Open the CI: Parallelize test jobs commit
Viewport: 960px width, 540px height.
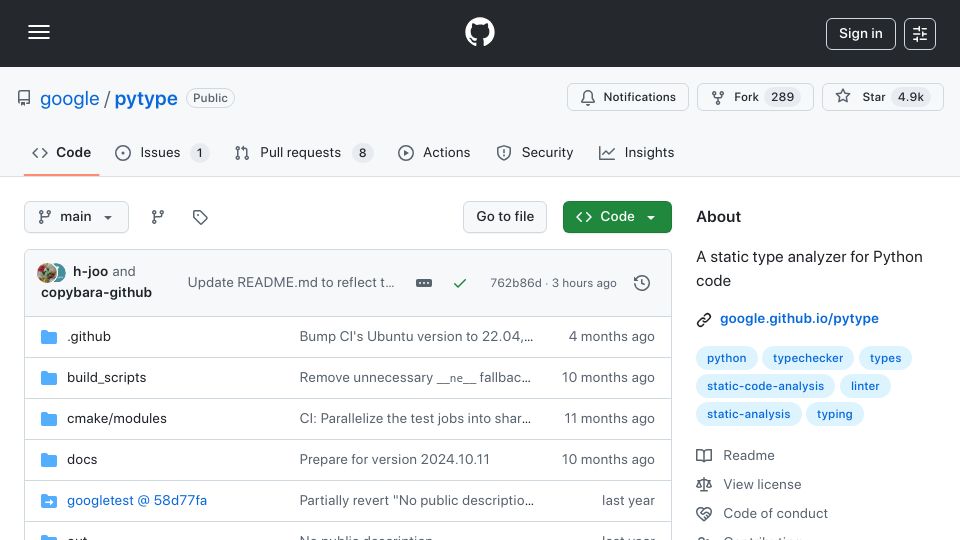(x=415, y=419)
